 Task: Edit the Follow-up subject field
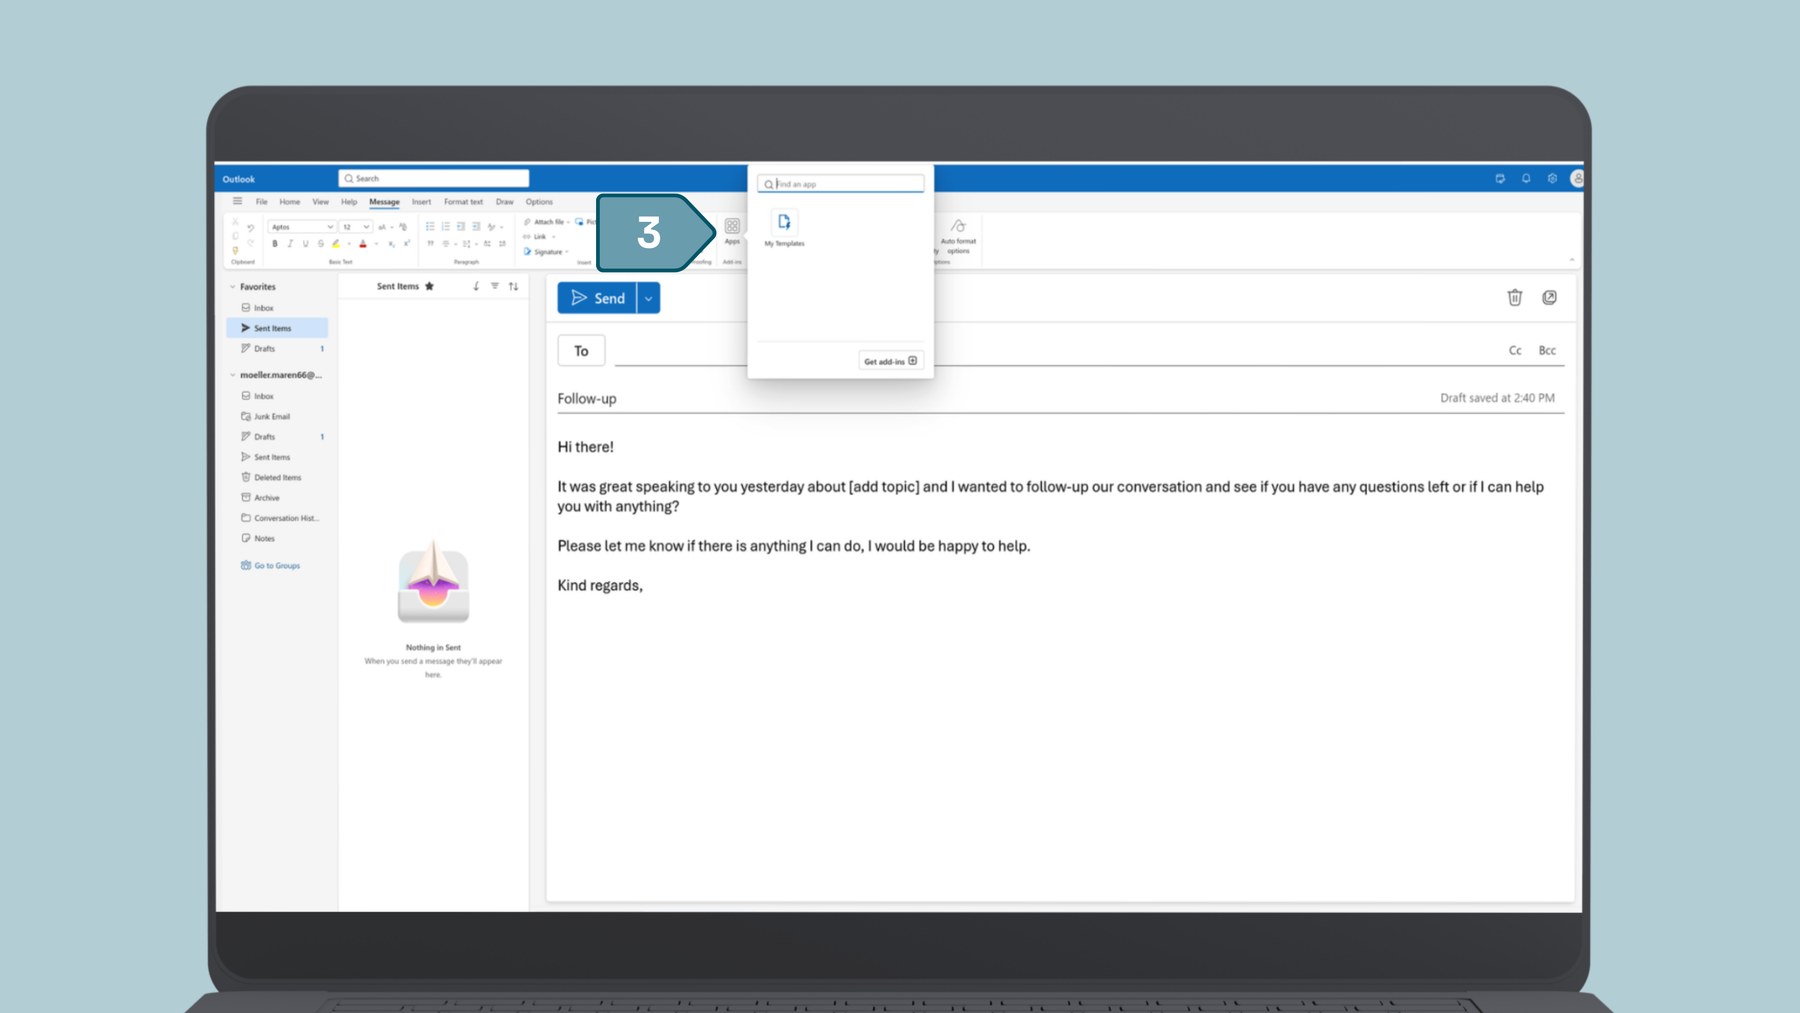coord(990,398)
